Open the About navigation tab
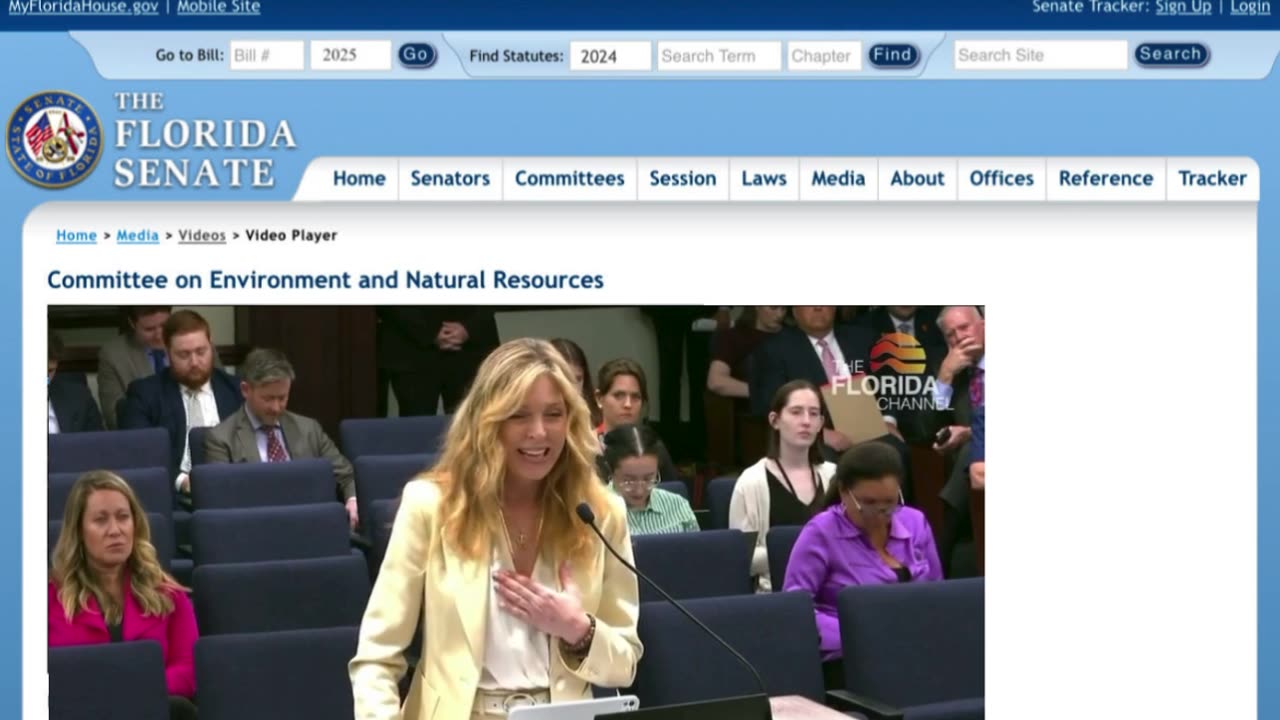The width and height of the screenshot is (1280, 720). pyautogui.click(x=917, y=178)
